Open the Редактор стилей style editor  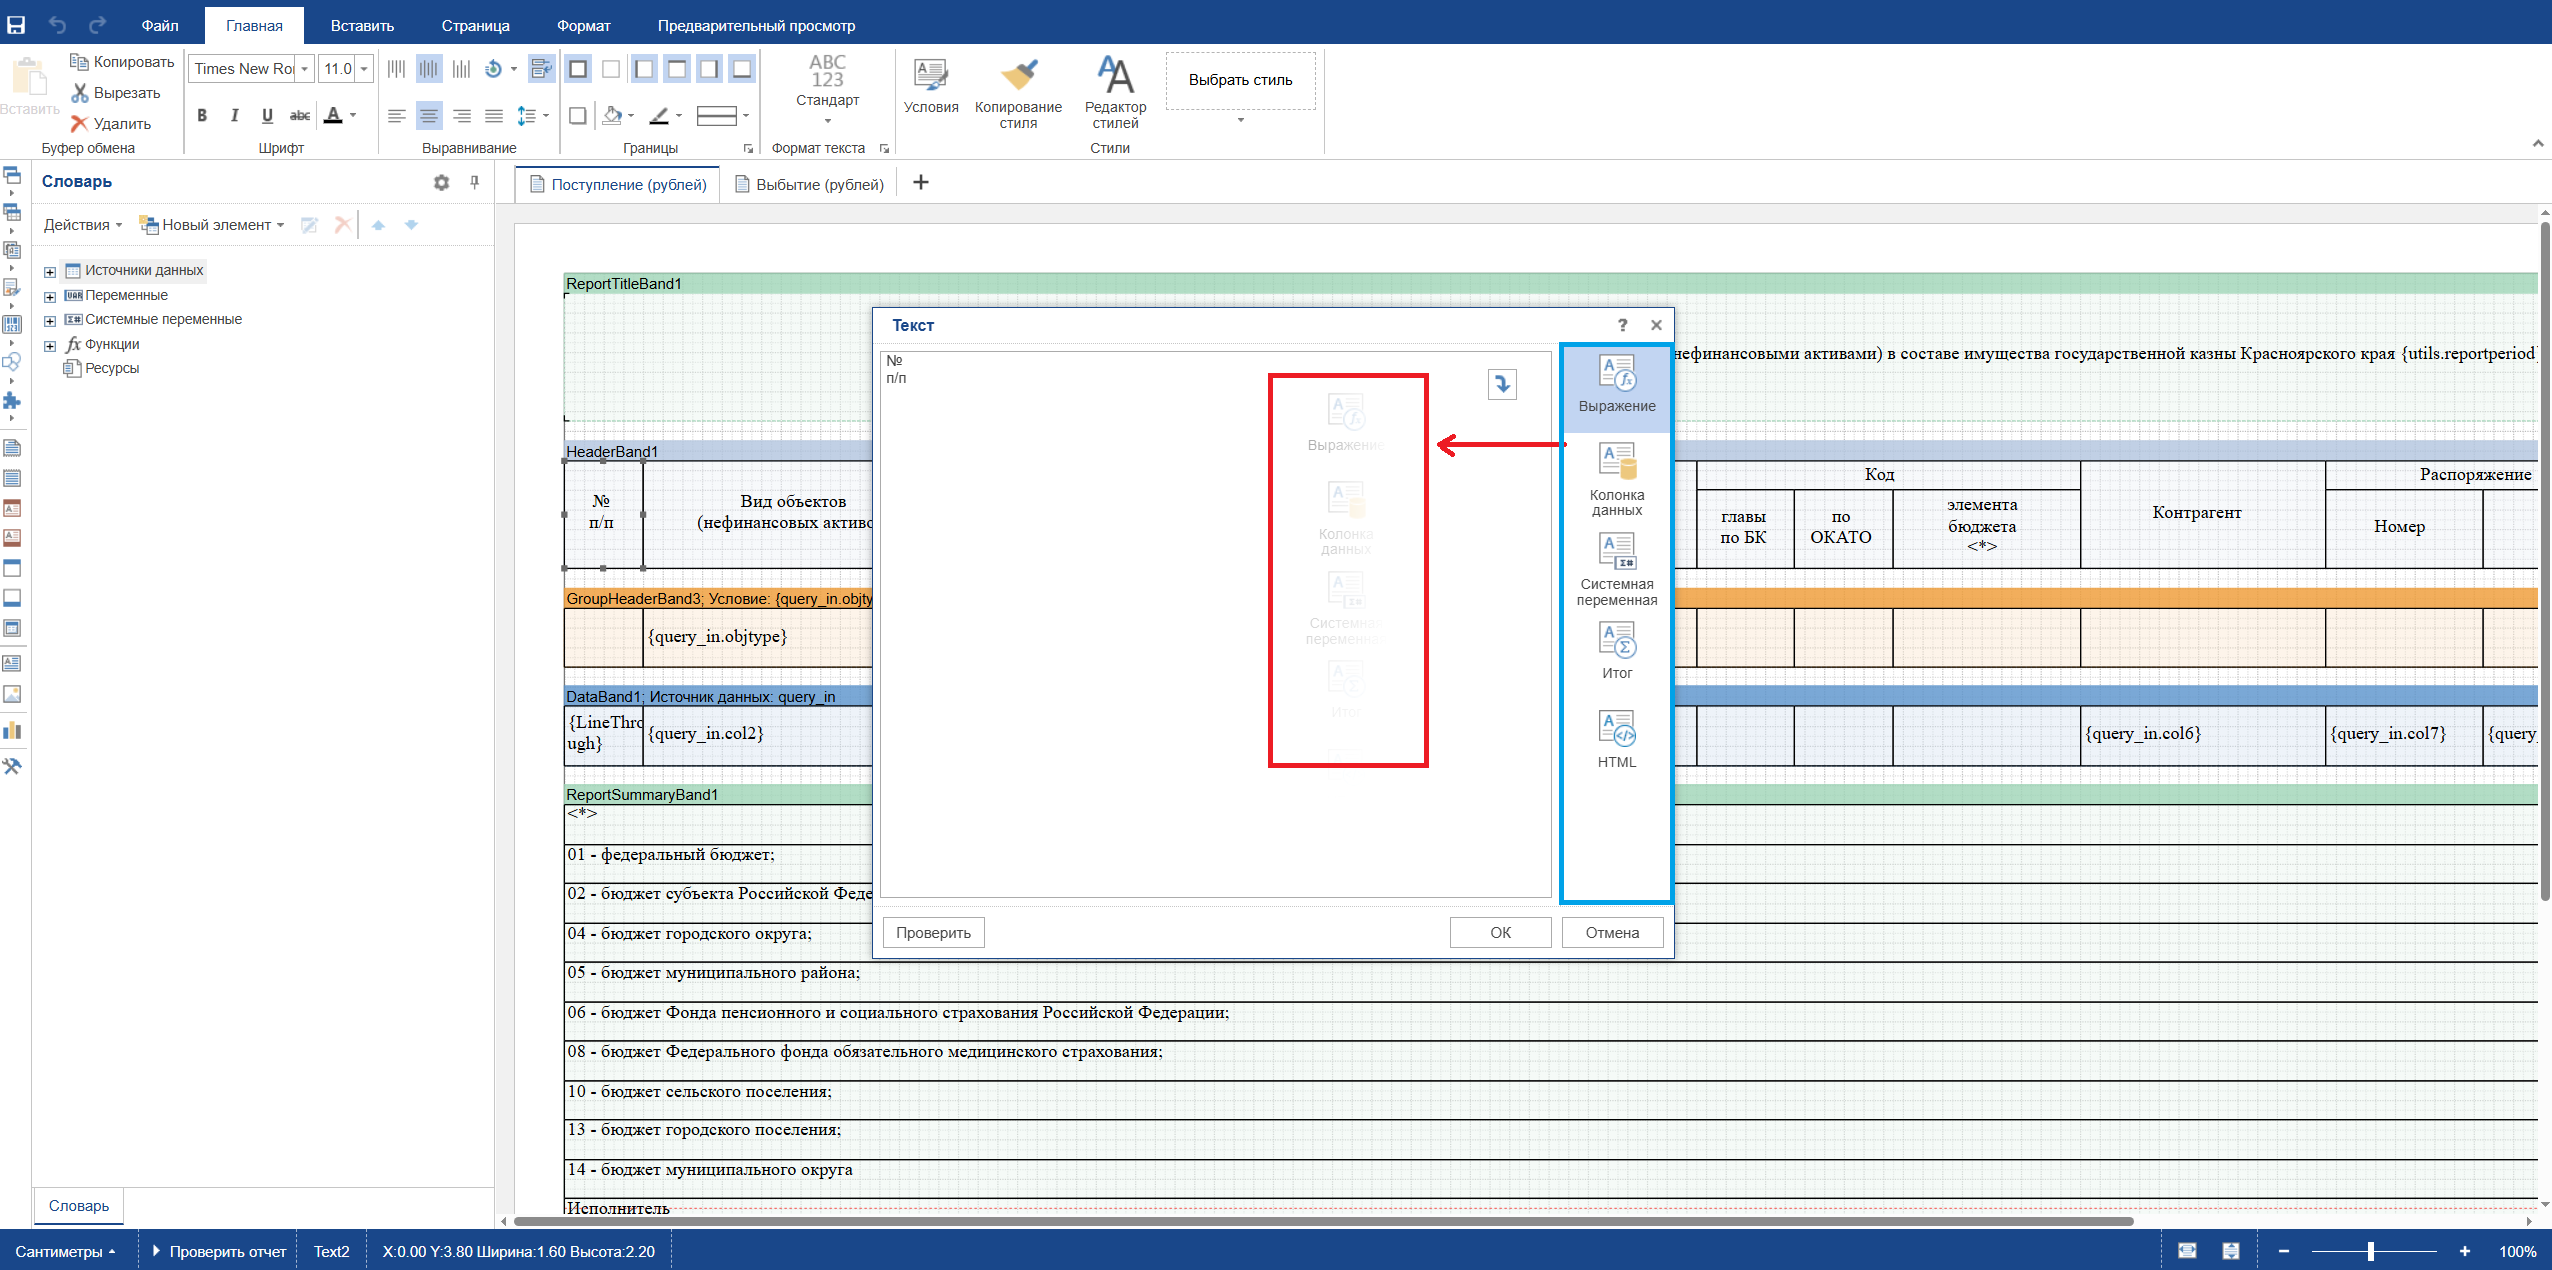pos(1115,92)
